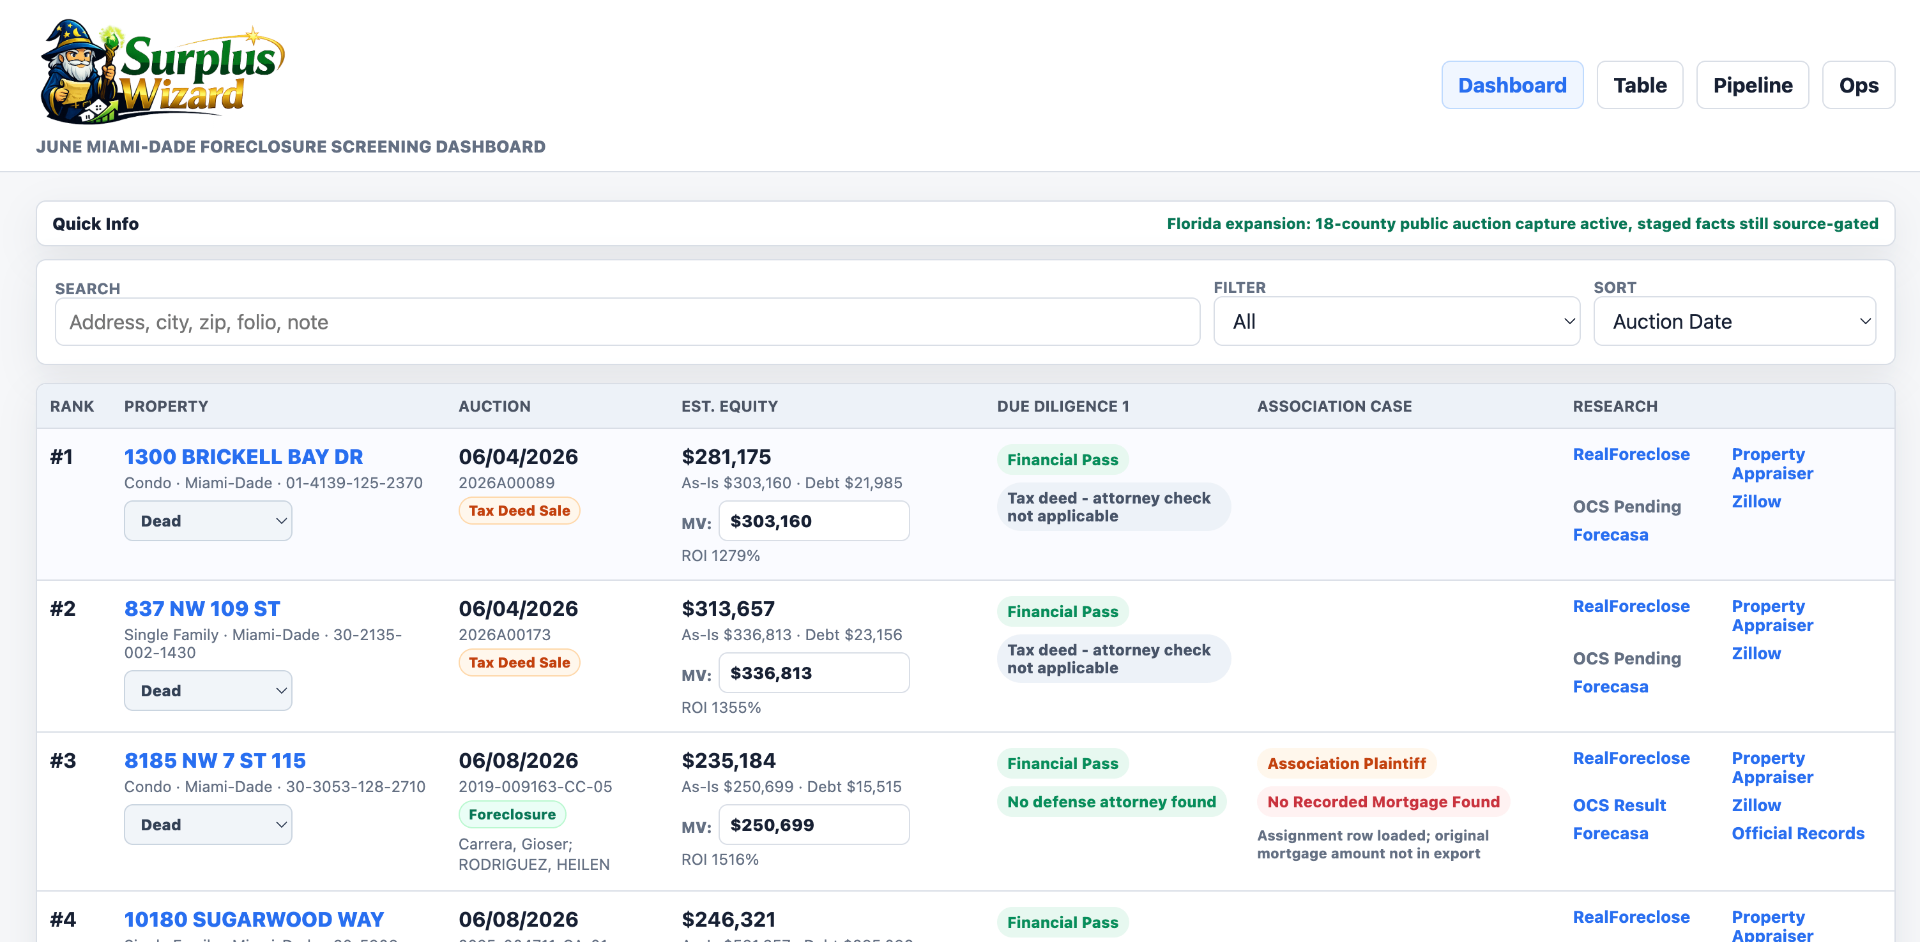This screenshot has height=942, width=1920.
Task: Click Financial Pass badge for rank #1
Action: coord(1062,460)
